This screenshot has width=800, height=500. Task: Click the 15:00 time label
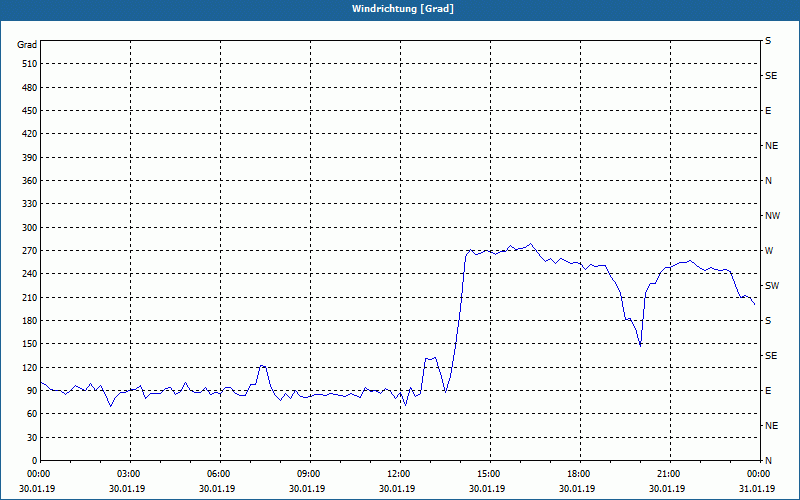pyautogui.click(x=491, y=474)
